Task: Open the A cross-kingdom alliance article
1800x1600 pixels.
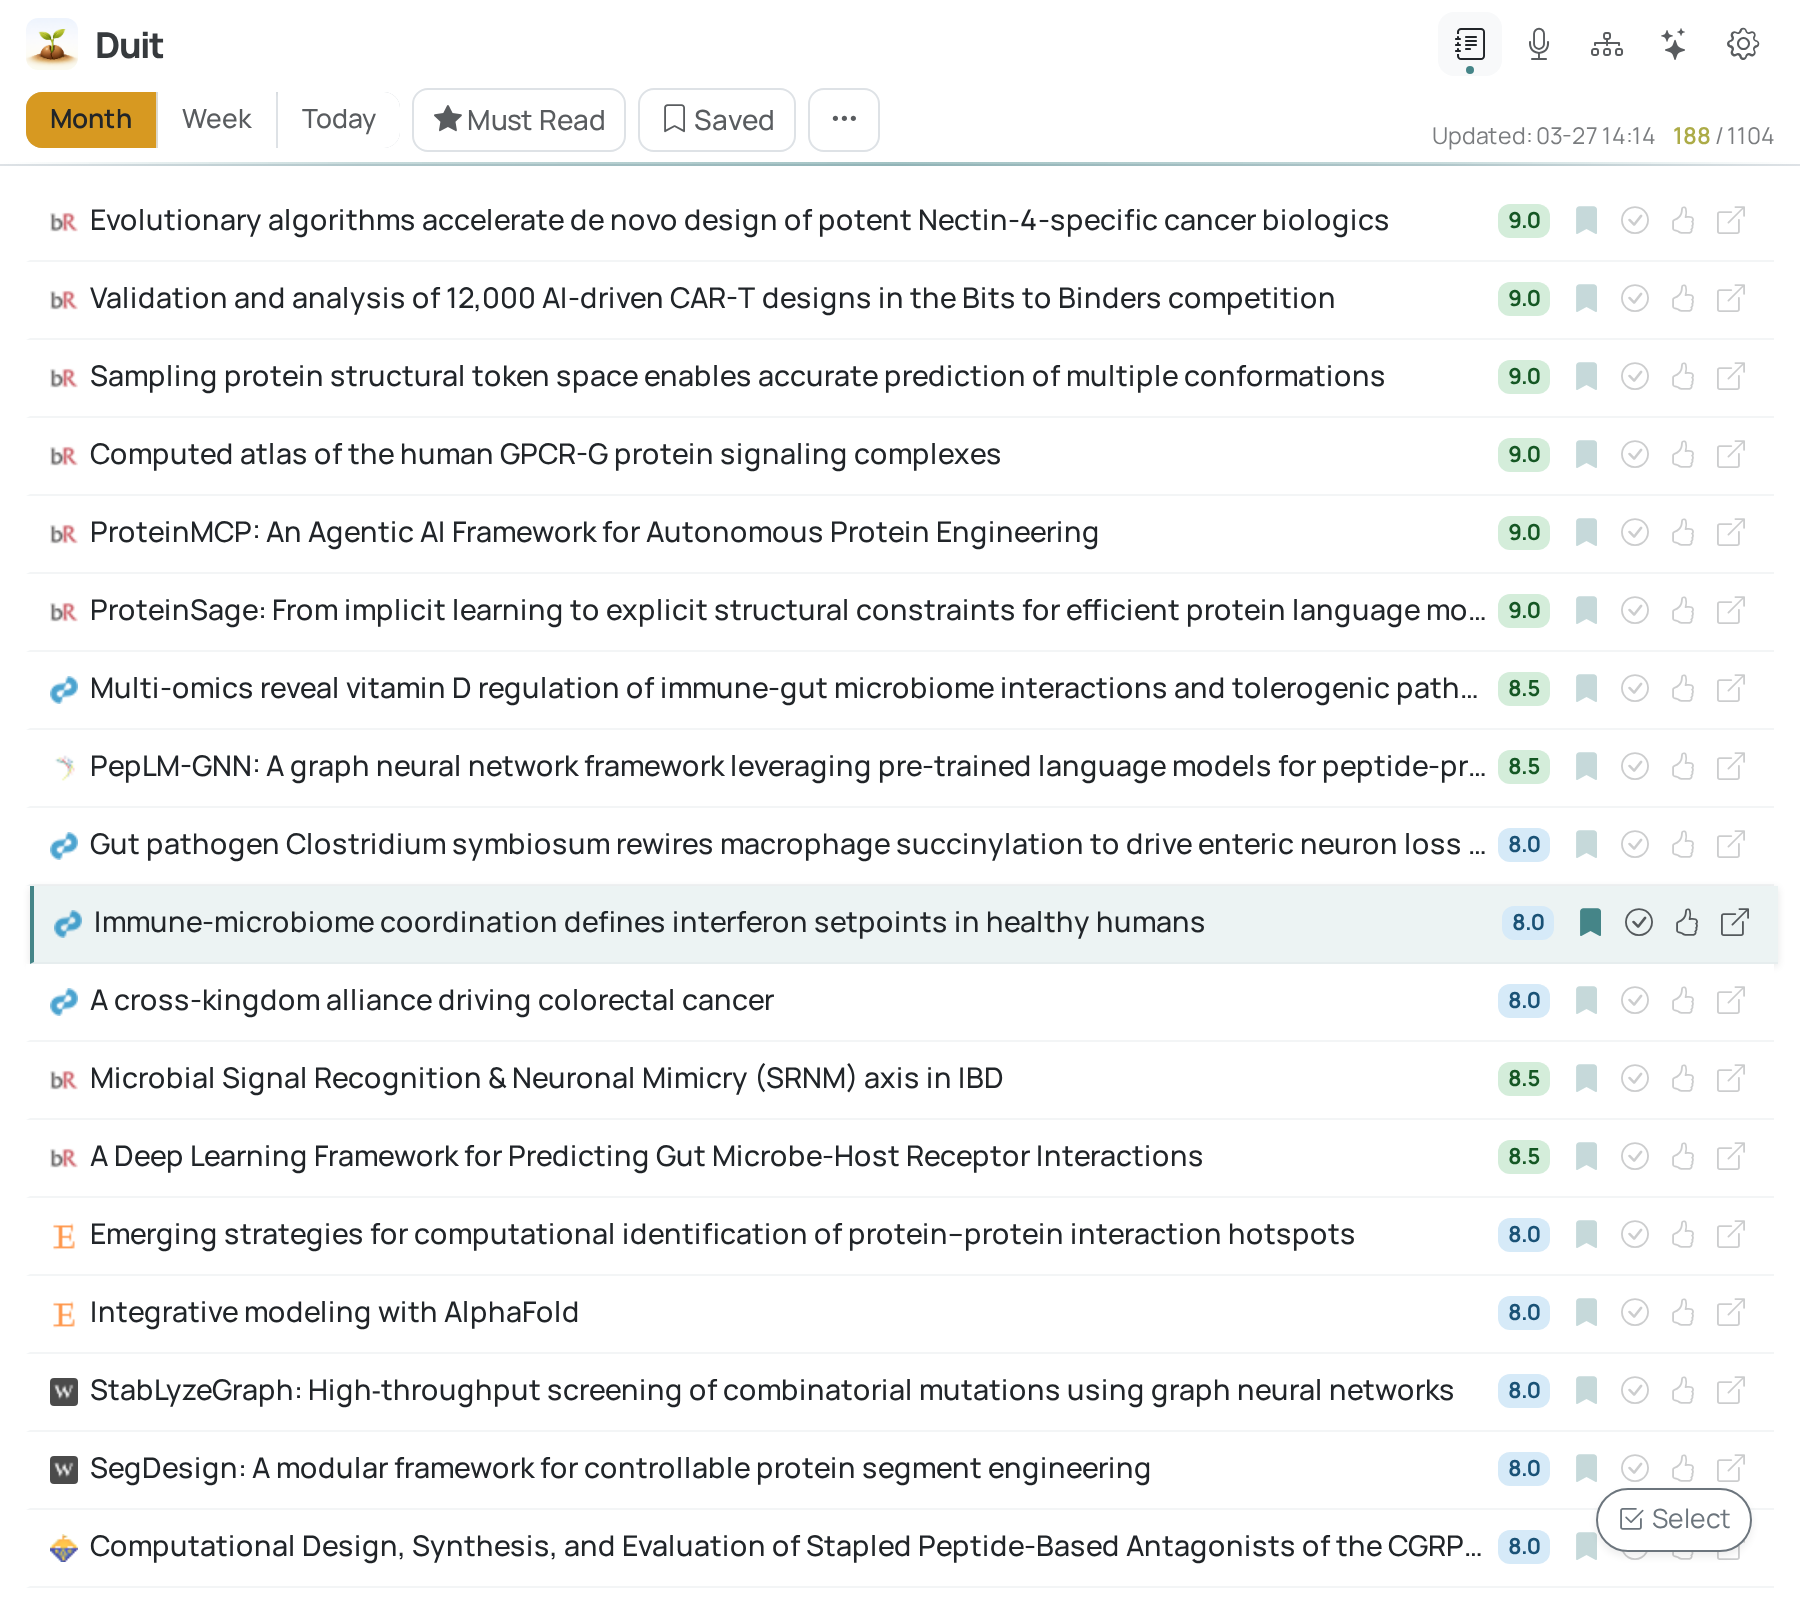Action: click(432, 1000)
